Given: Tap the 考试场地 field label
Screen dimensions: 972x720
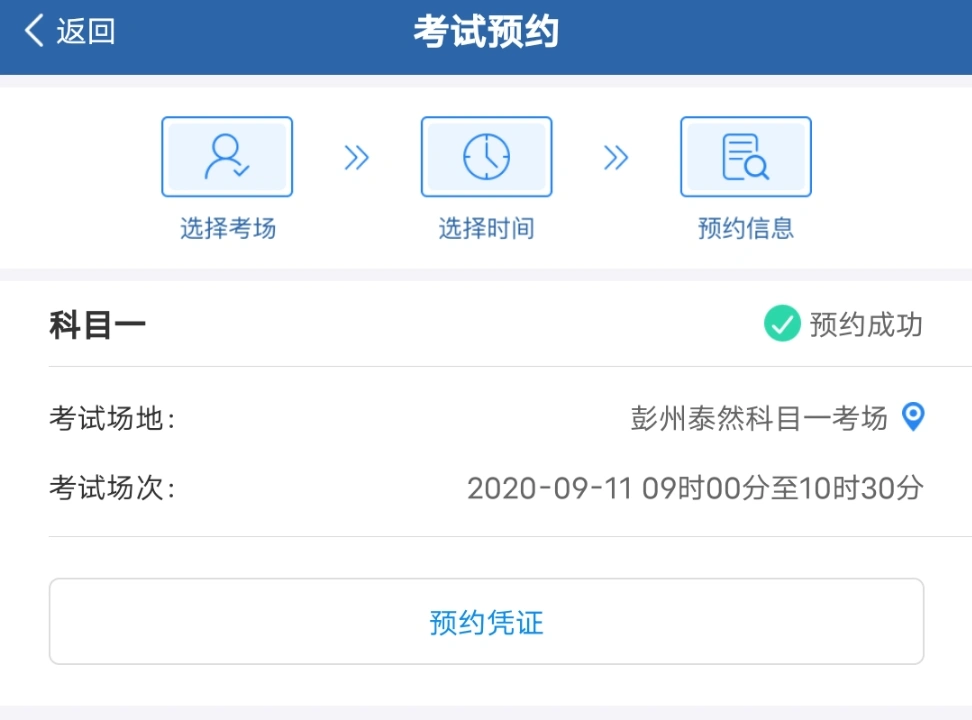Looking at the screenshot, I should (112, 418).
